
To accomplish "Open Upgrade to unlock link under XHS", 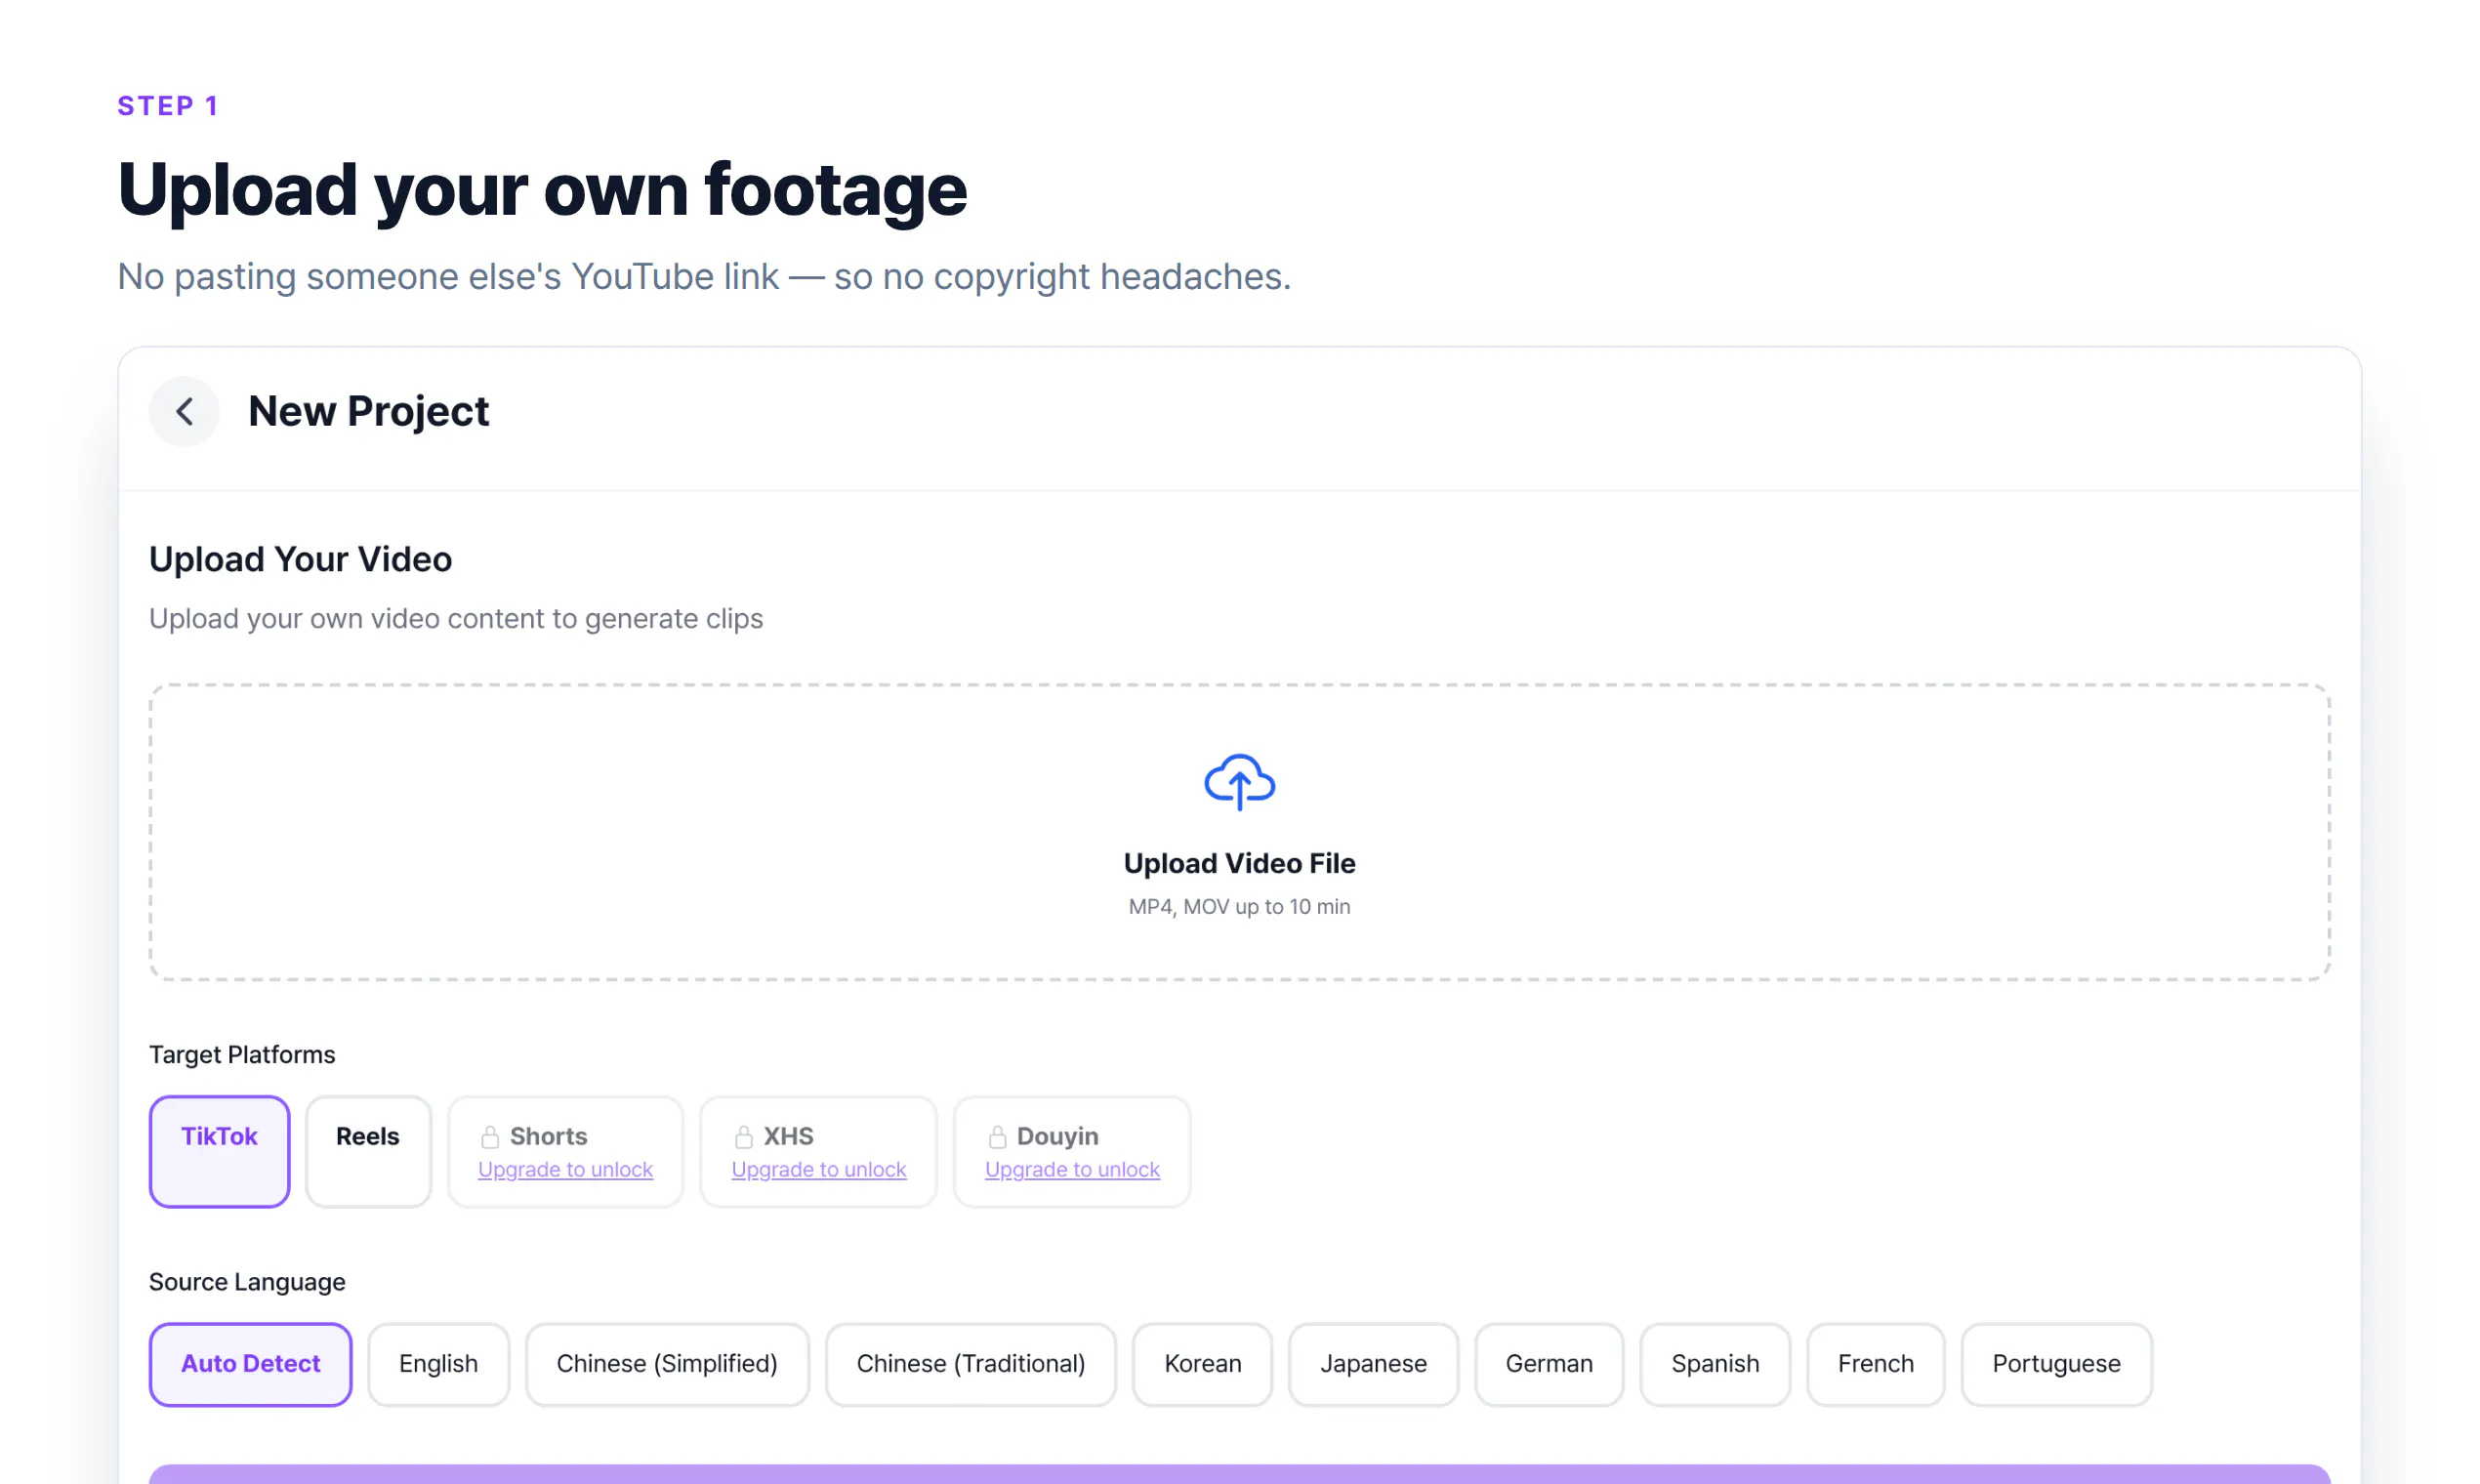I will [819, 1170].
